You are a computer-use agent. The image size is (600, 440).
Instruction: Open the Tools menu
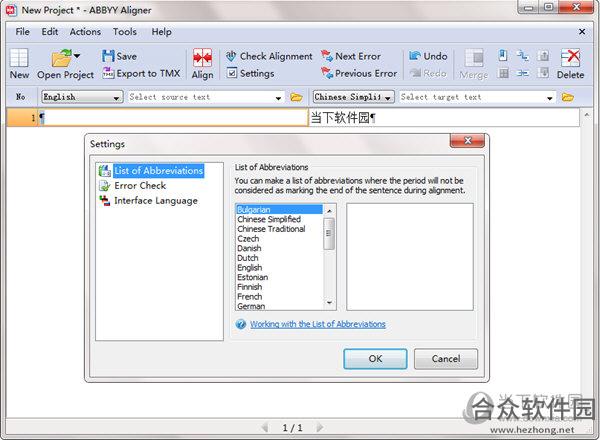click(x=125, y=32)
